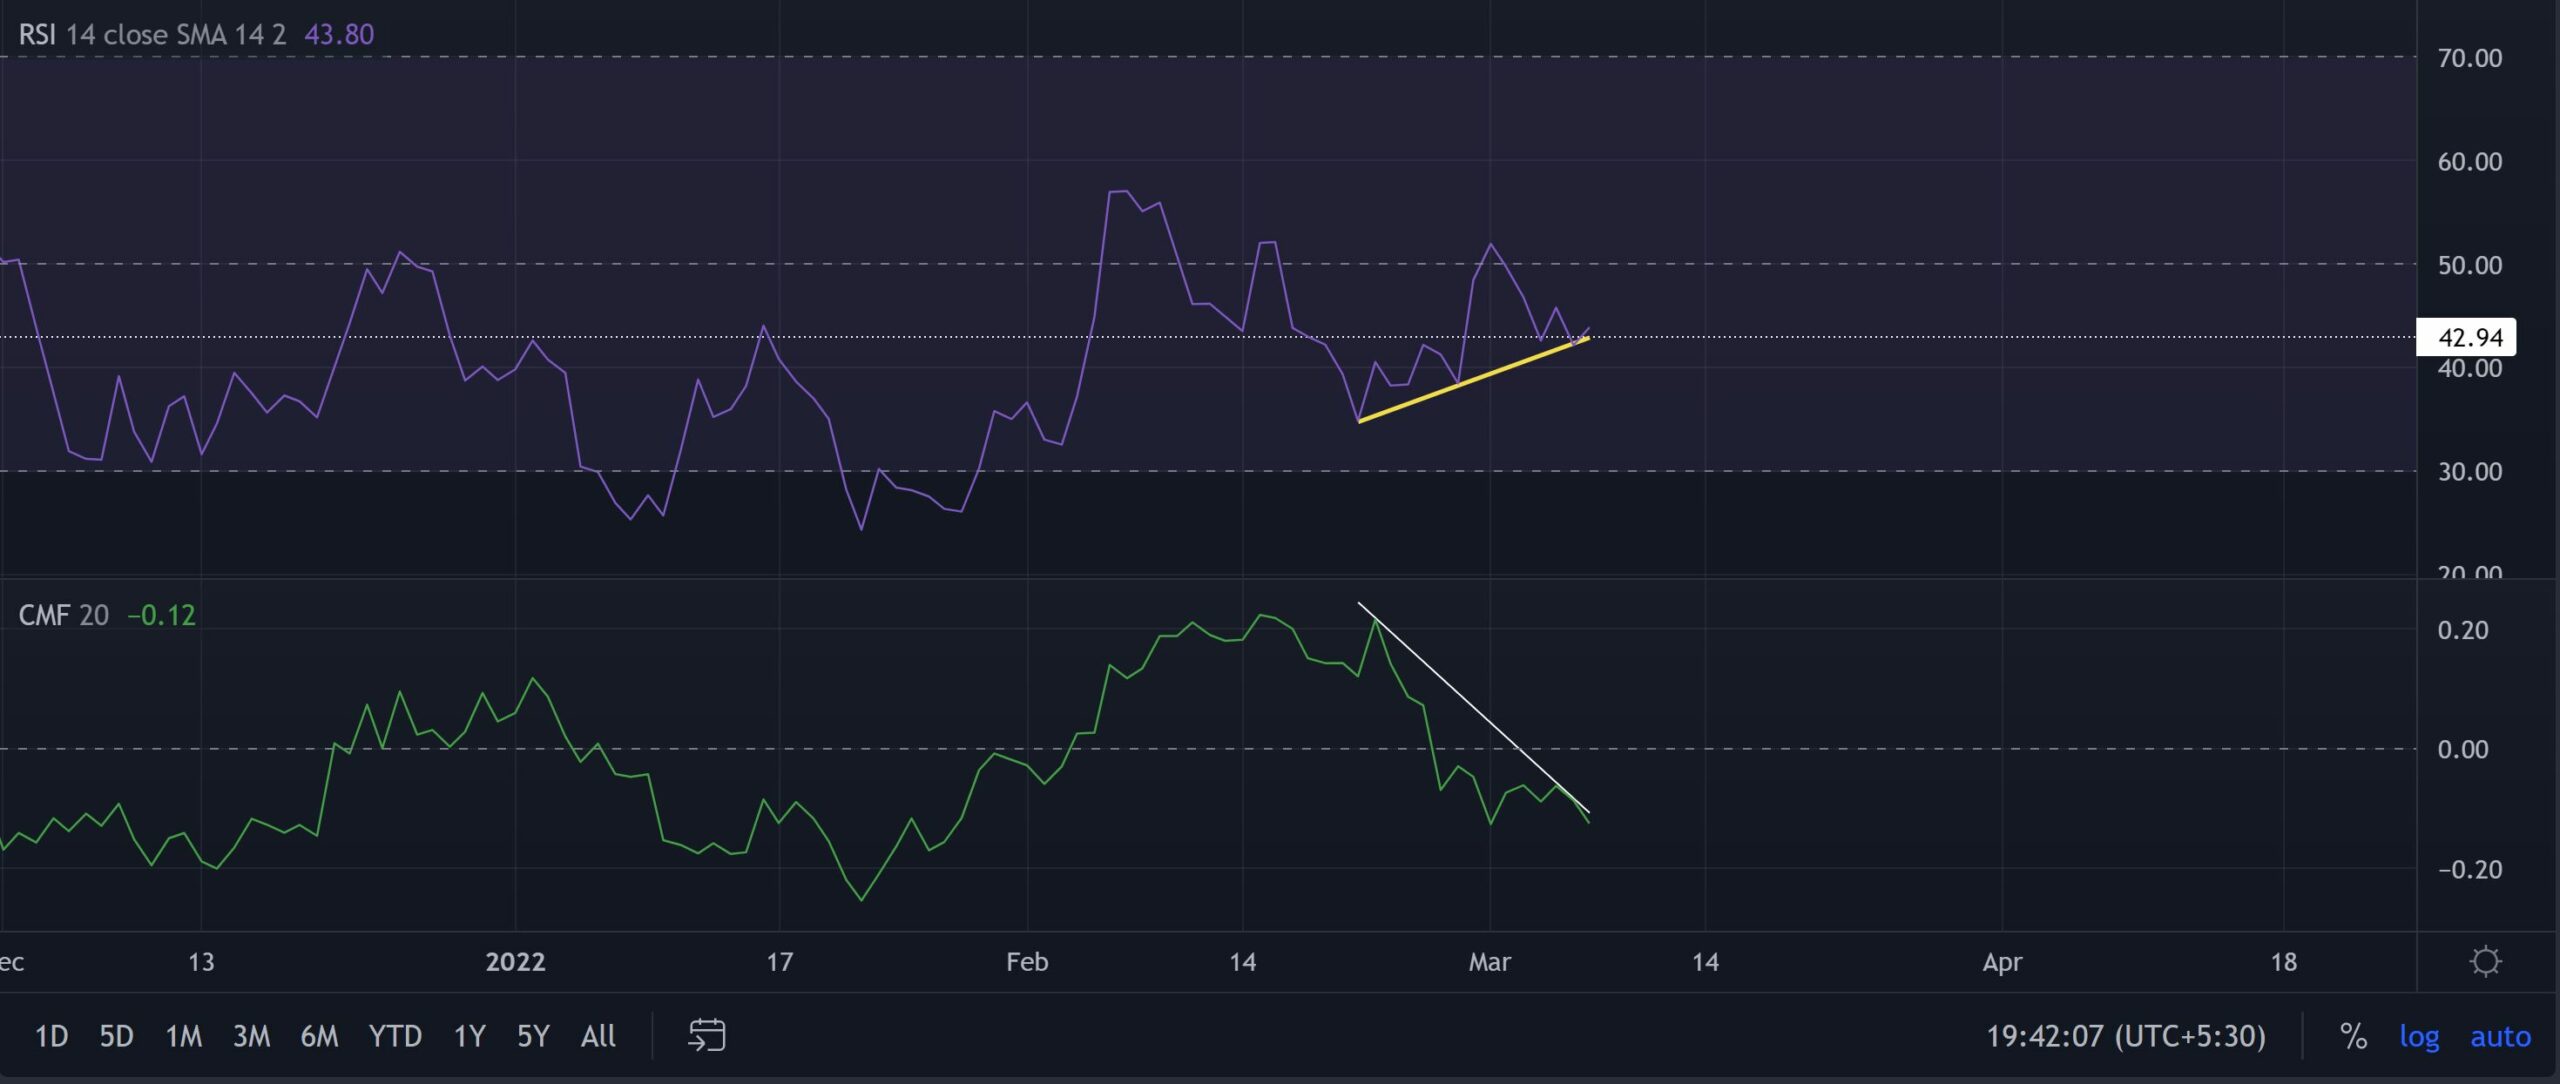Screen dimensions: 2560x1084
Task: Open chart settings gear icon
Action: [2485, 961]
